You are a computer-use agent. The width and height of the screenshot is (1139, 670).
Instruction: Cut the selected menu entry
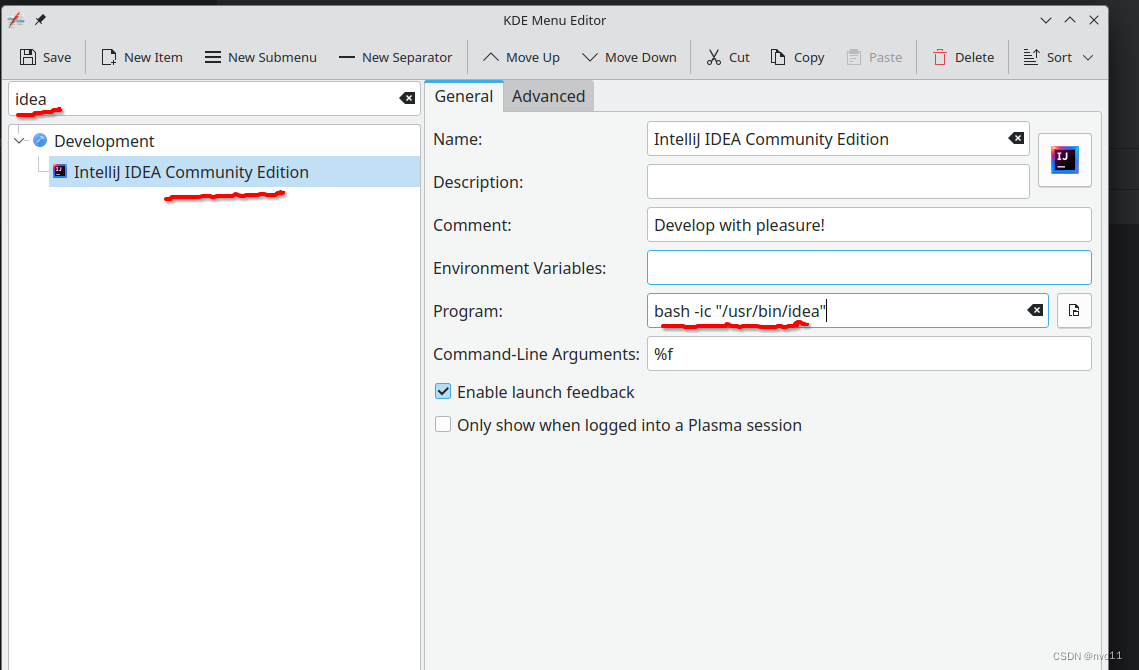[728, 57]
